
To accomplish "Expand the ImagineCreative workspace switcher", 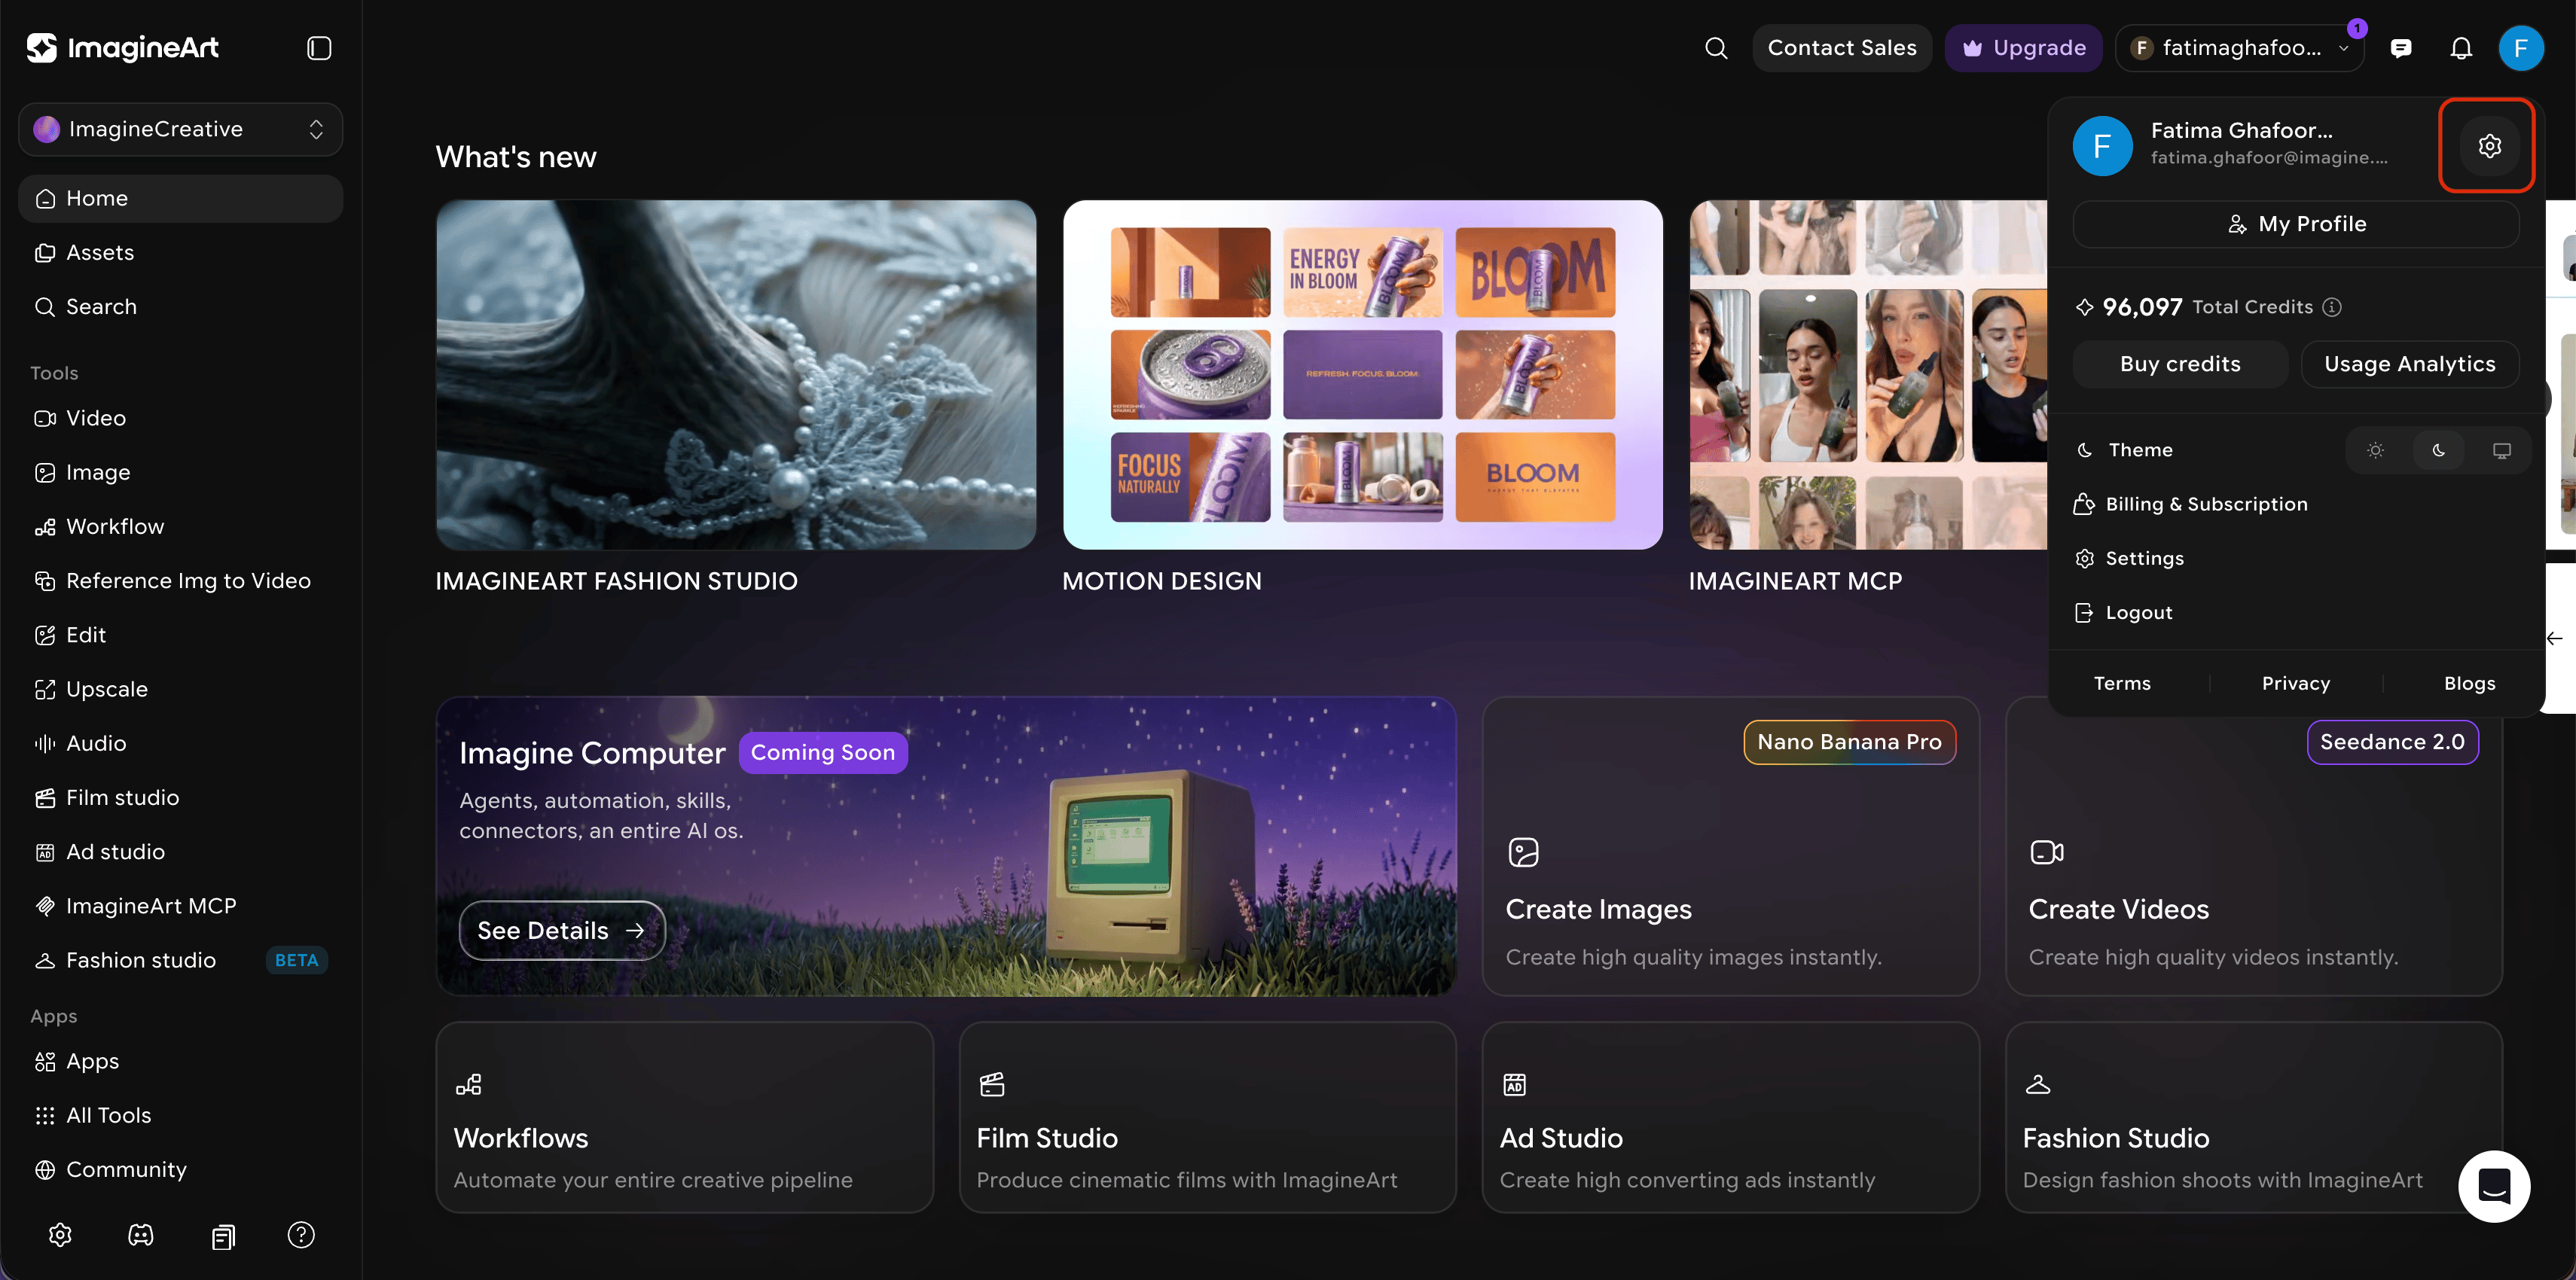I will [x=181, y=129].
